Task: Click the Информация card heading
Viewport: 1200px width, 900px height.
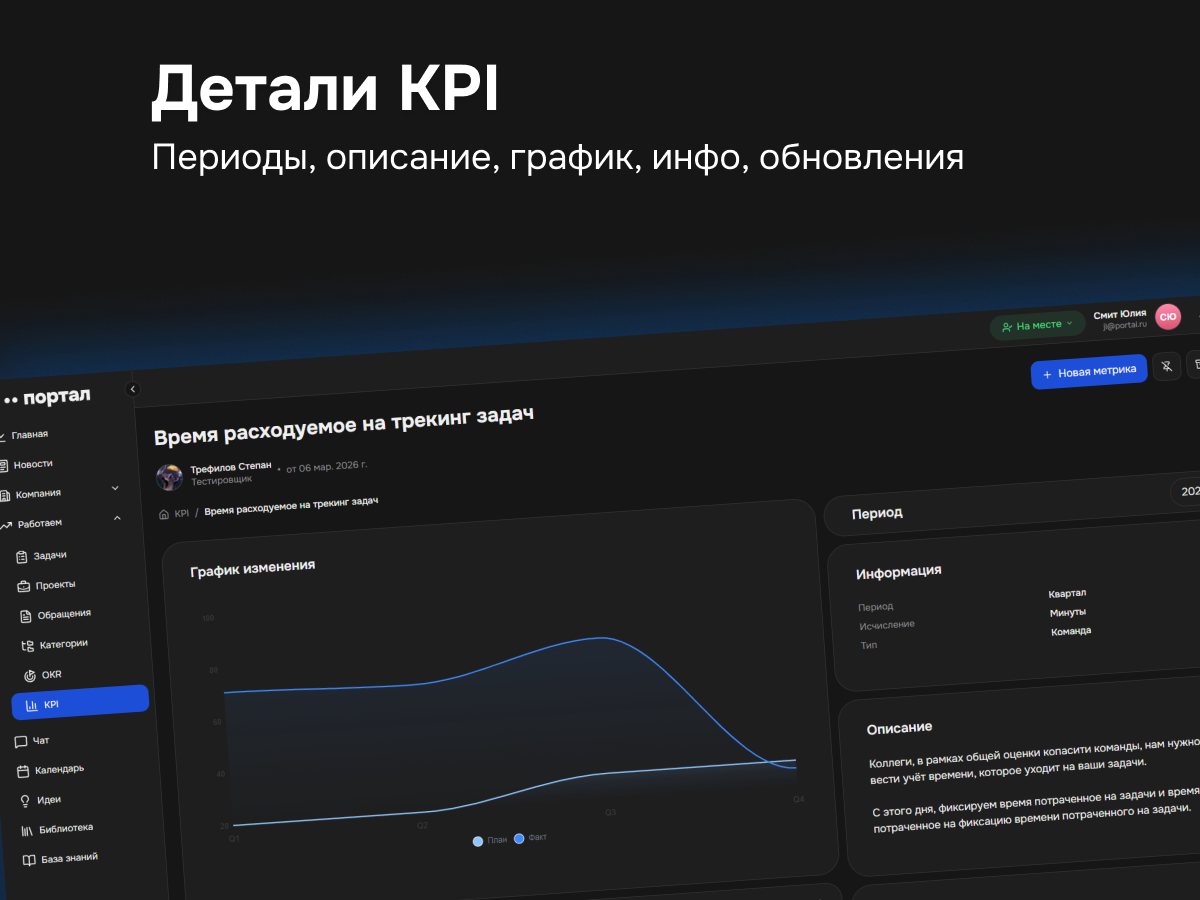Action: tap(898, 572)
